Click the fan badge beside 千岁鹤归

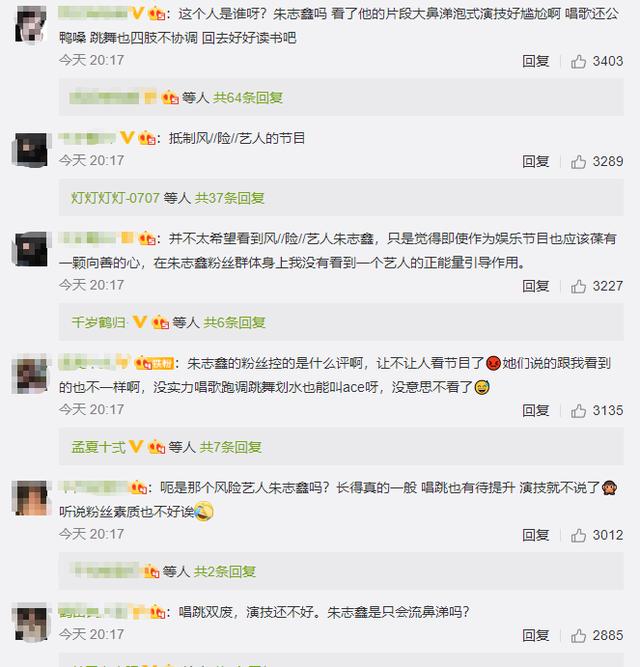(x=160, y=322)
